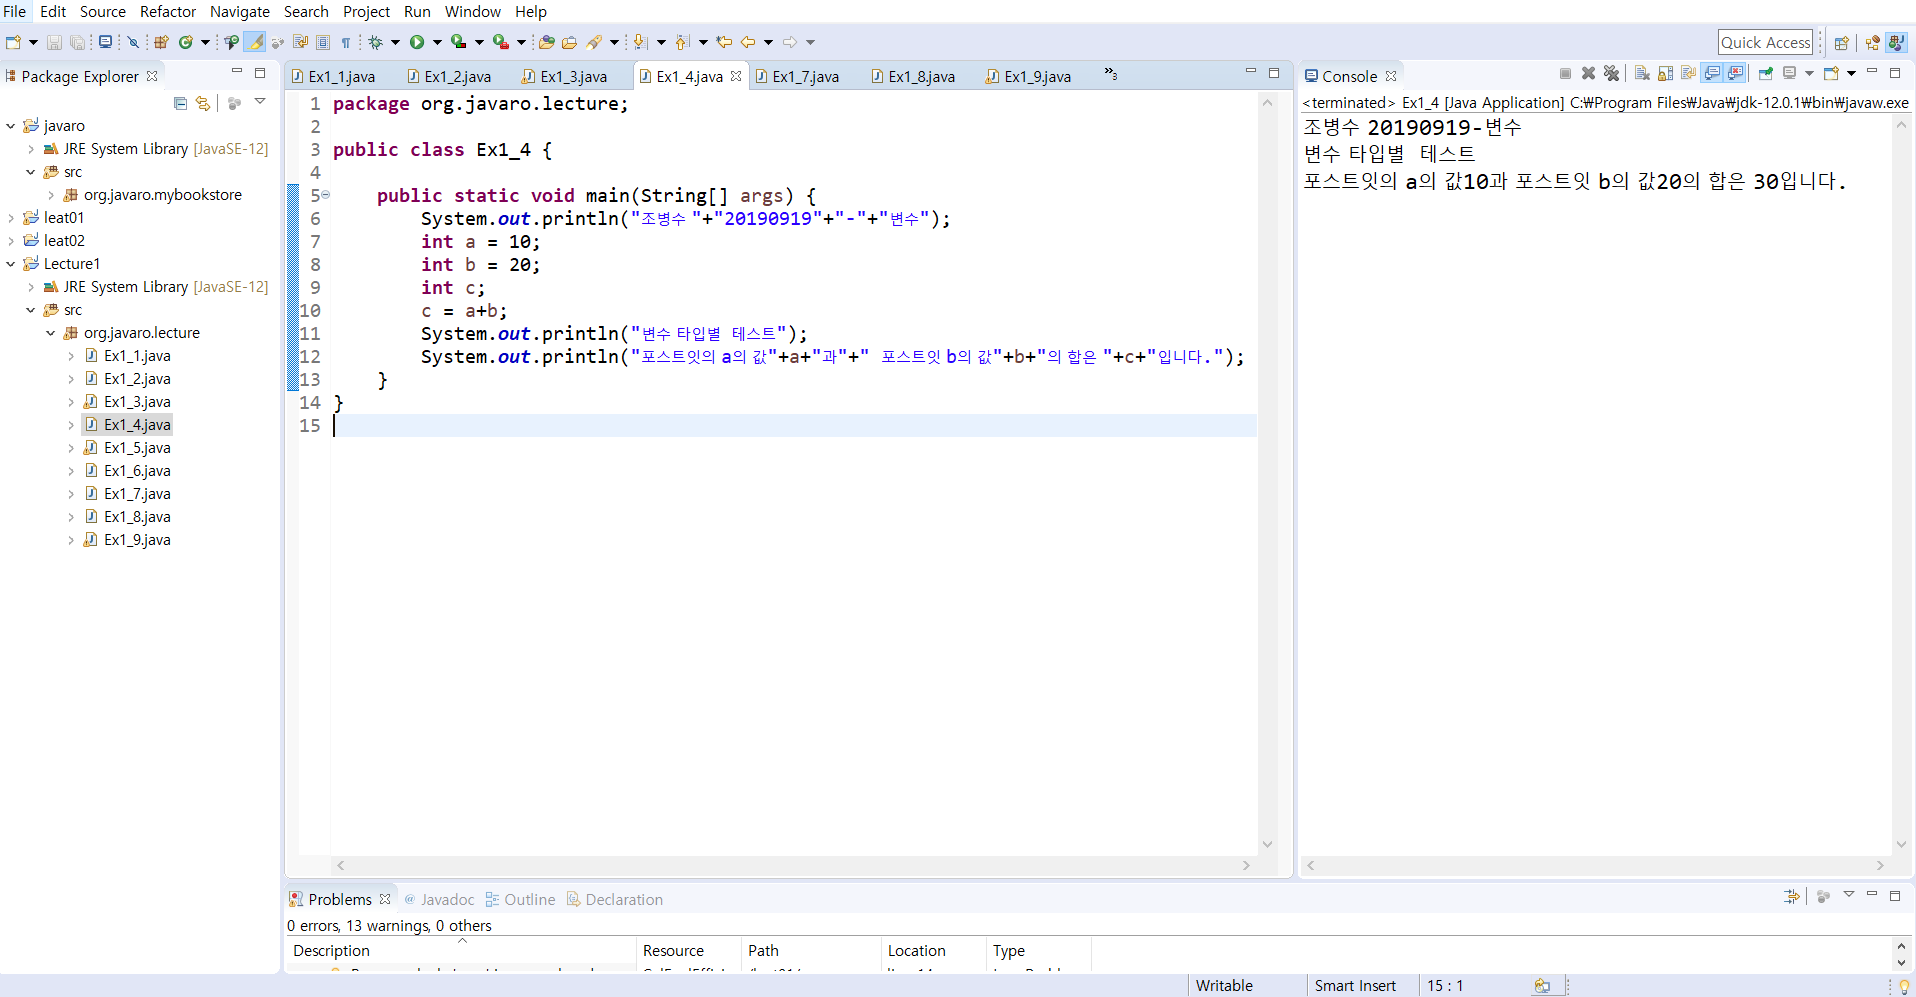Select Ex1_5.java in Package Explorer
Viewport: 1916px width, 997px height.
tap(137, 448)
